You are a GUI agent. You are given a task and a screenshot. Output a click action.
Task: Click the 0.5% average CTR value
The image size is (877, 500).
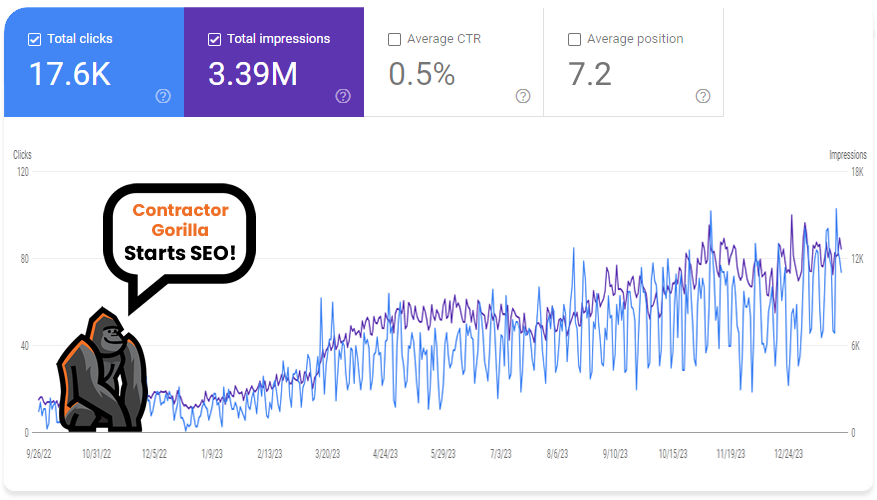click(x=421, y=74)
